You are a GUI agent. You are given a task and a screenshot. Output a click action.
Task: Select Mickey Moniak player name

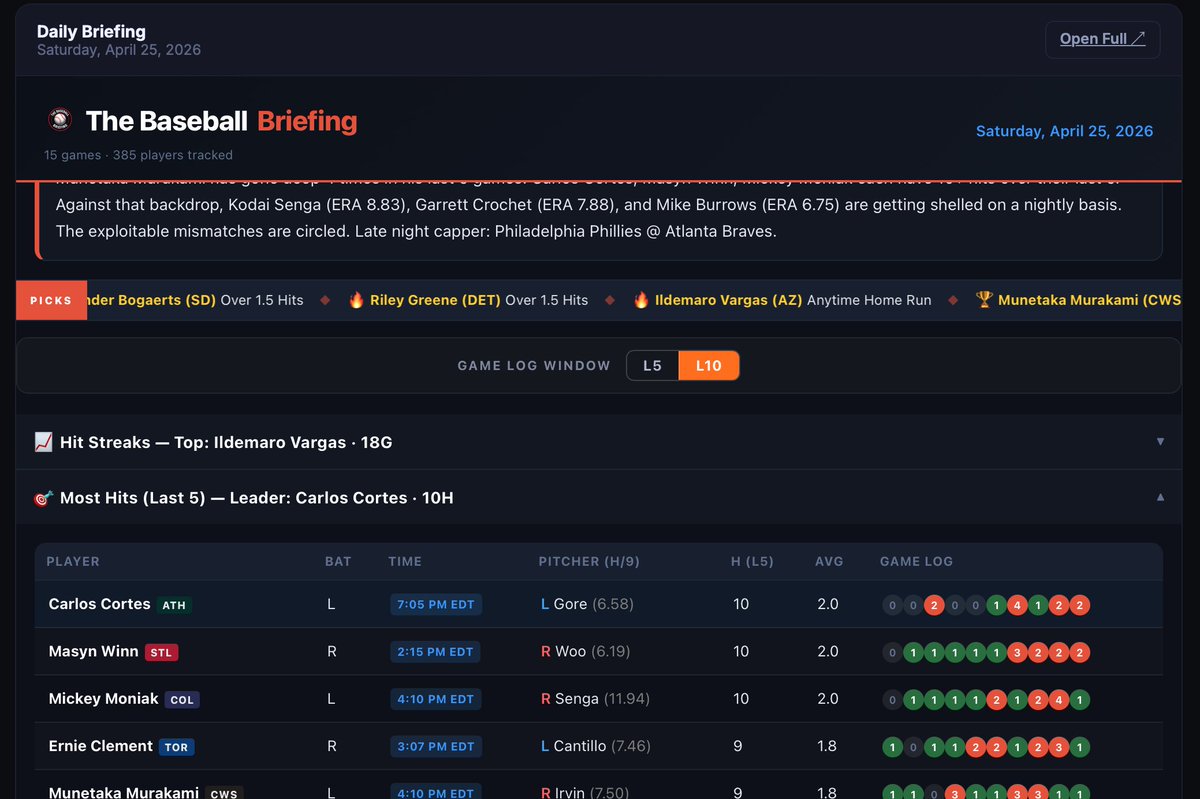(x=103, y=699)
